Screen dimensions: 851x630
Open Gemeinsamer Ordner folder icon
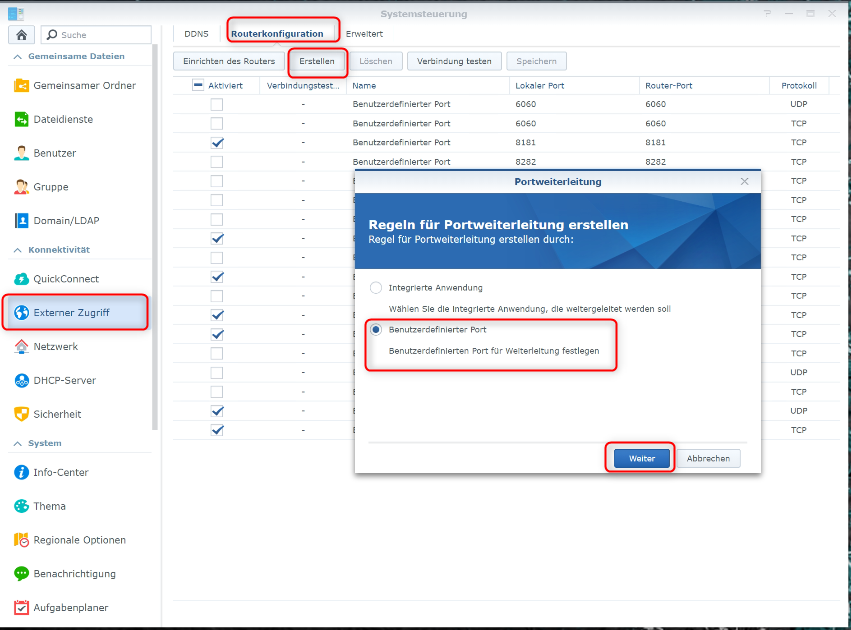[22, 86]
